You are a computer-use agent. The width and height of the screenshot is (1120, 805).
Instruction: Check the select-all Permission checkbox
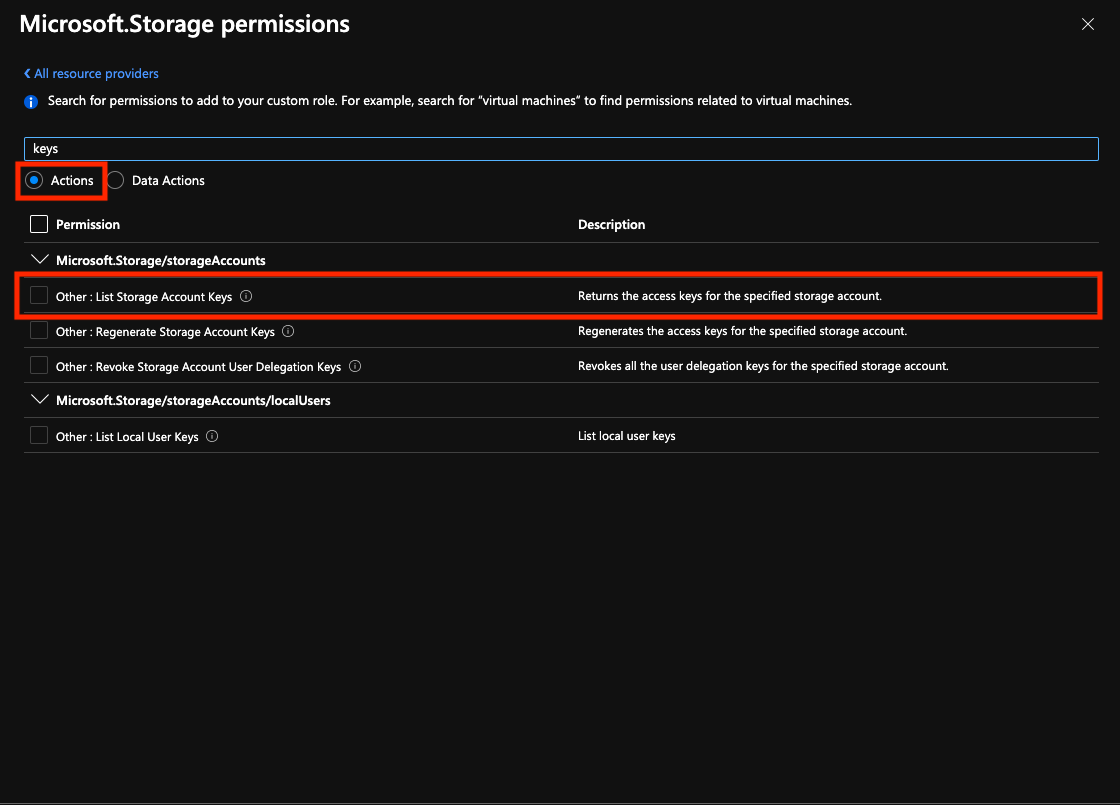(x=39, y=224)
